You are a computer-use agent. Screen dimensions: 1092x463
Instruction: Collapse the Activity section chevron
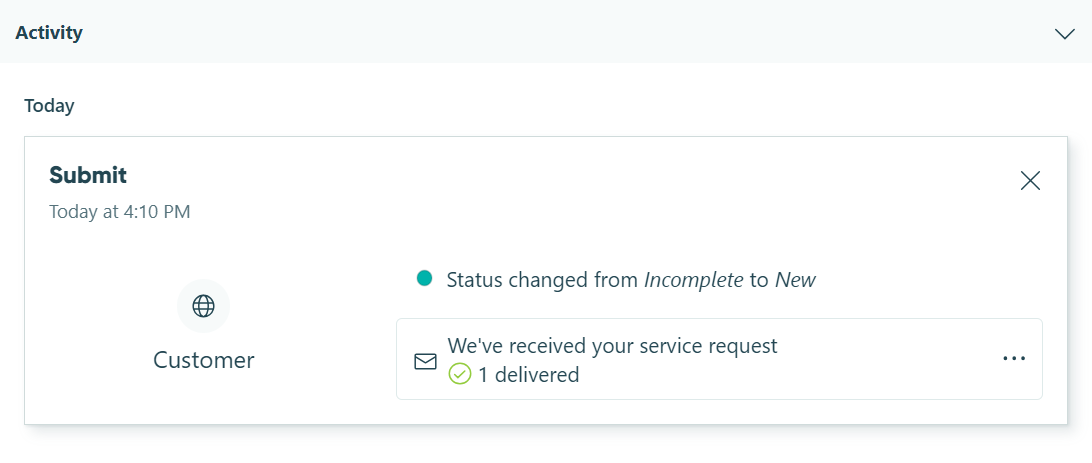[1065, 33]
